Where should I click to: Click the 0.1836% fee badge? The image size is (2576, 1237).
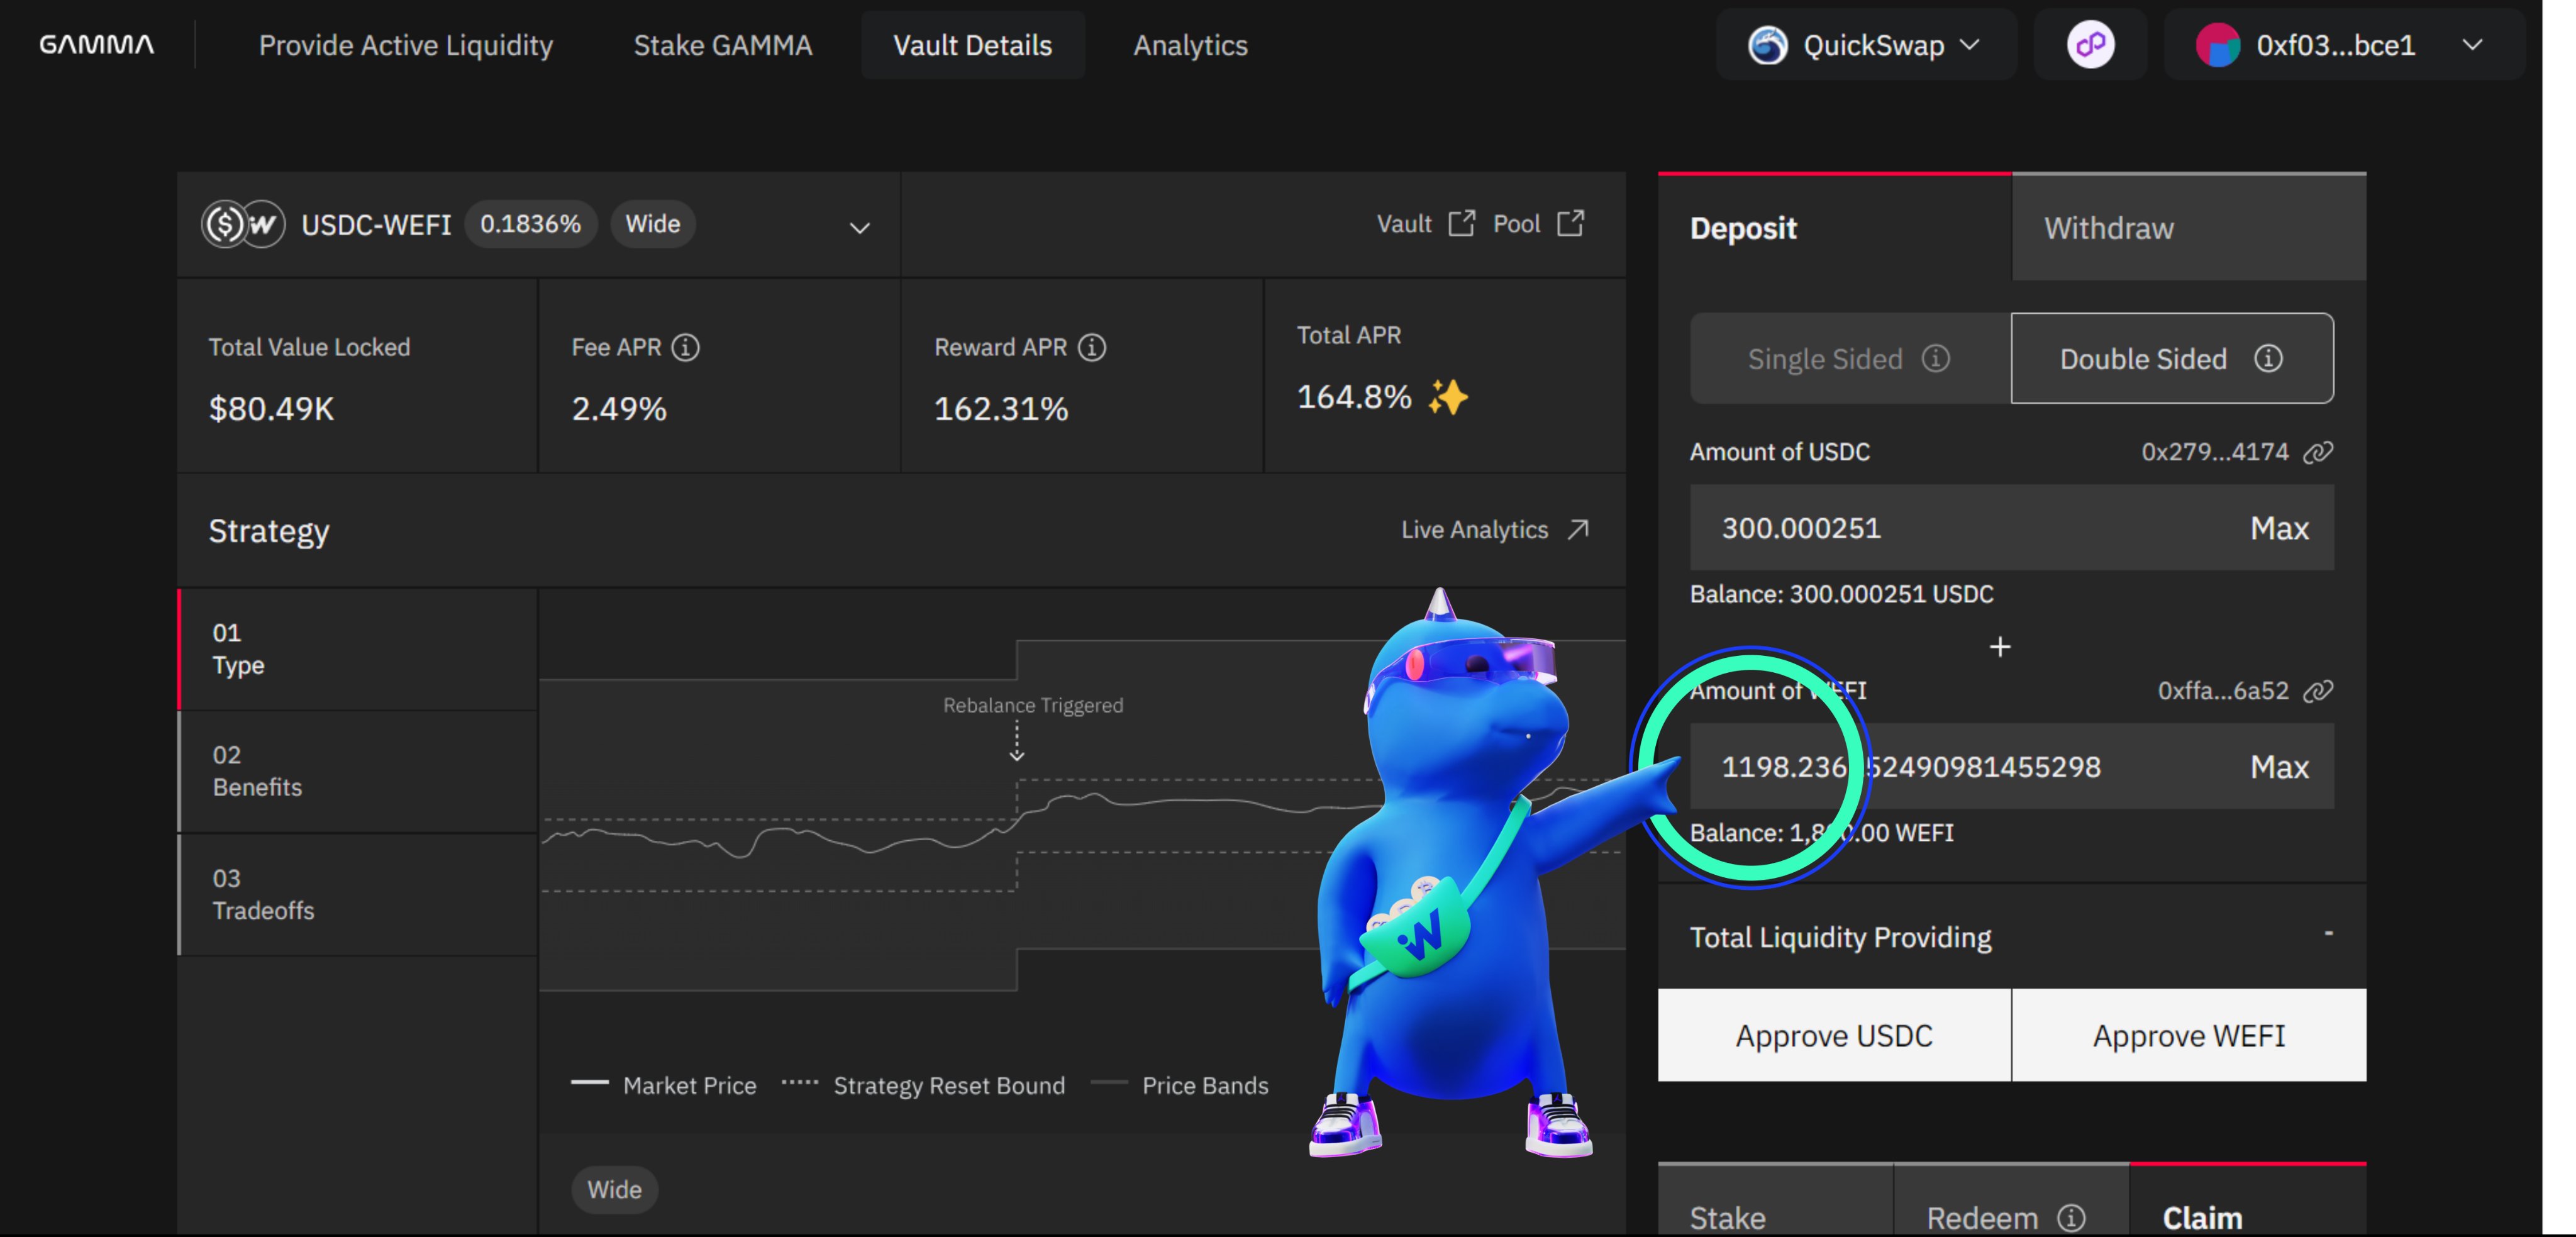(x=530, y=224)
